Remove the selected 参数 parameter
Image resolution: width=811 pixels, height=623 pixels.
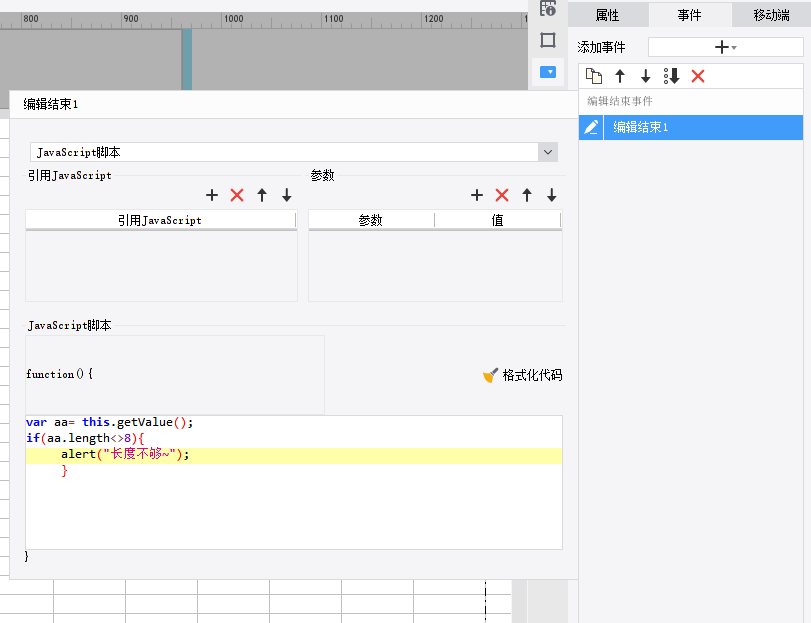[x=502, y=195]
